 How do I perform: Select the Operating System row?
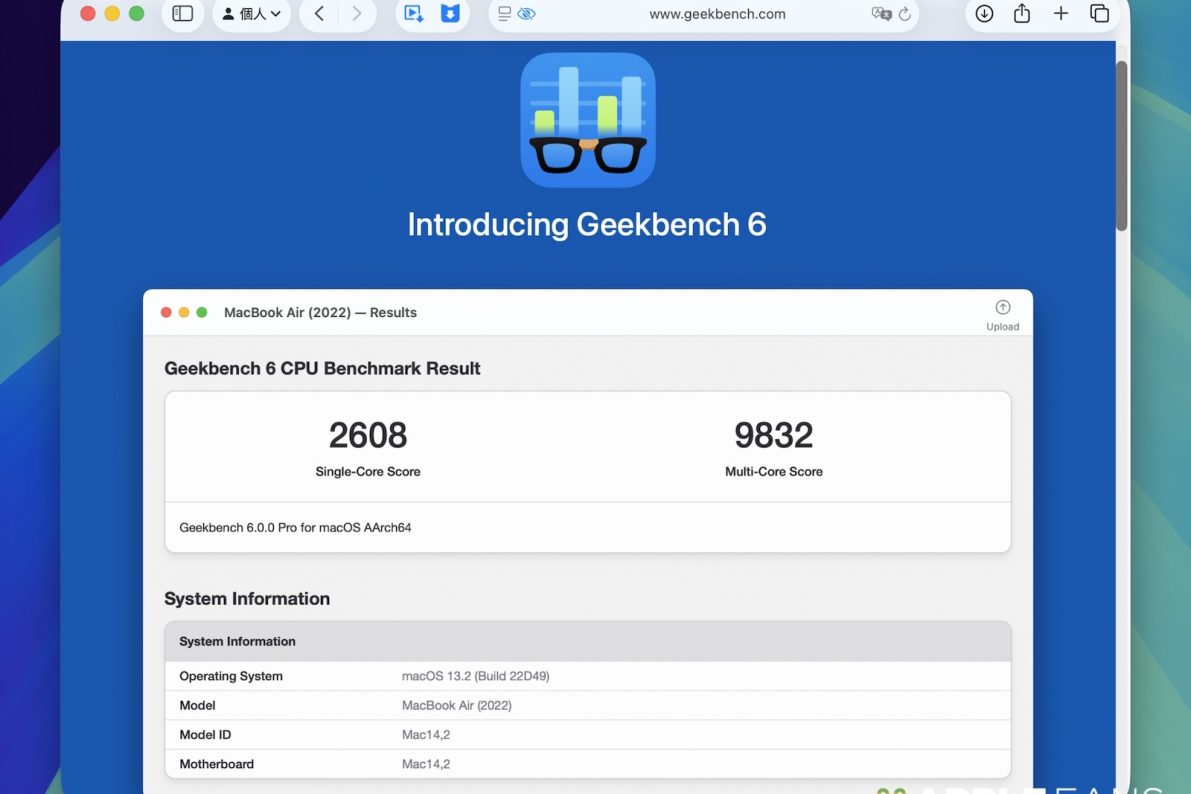pyautogui.click(x=587, y=676)
